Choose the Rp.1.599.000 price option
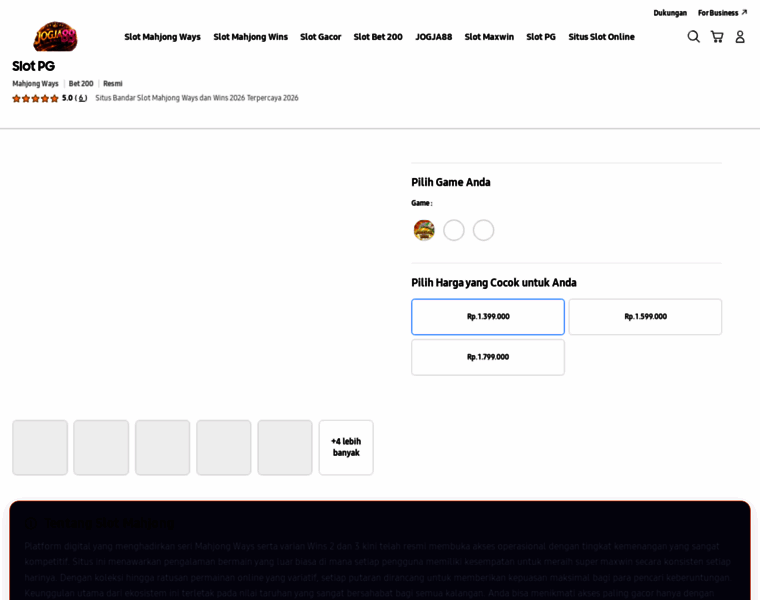Image resolution: width=760 pixels, height=600 pixels. (645, 316)
